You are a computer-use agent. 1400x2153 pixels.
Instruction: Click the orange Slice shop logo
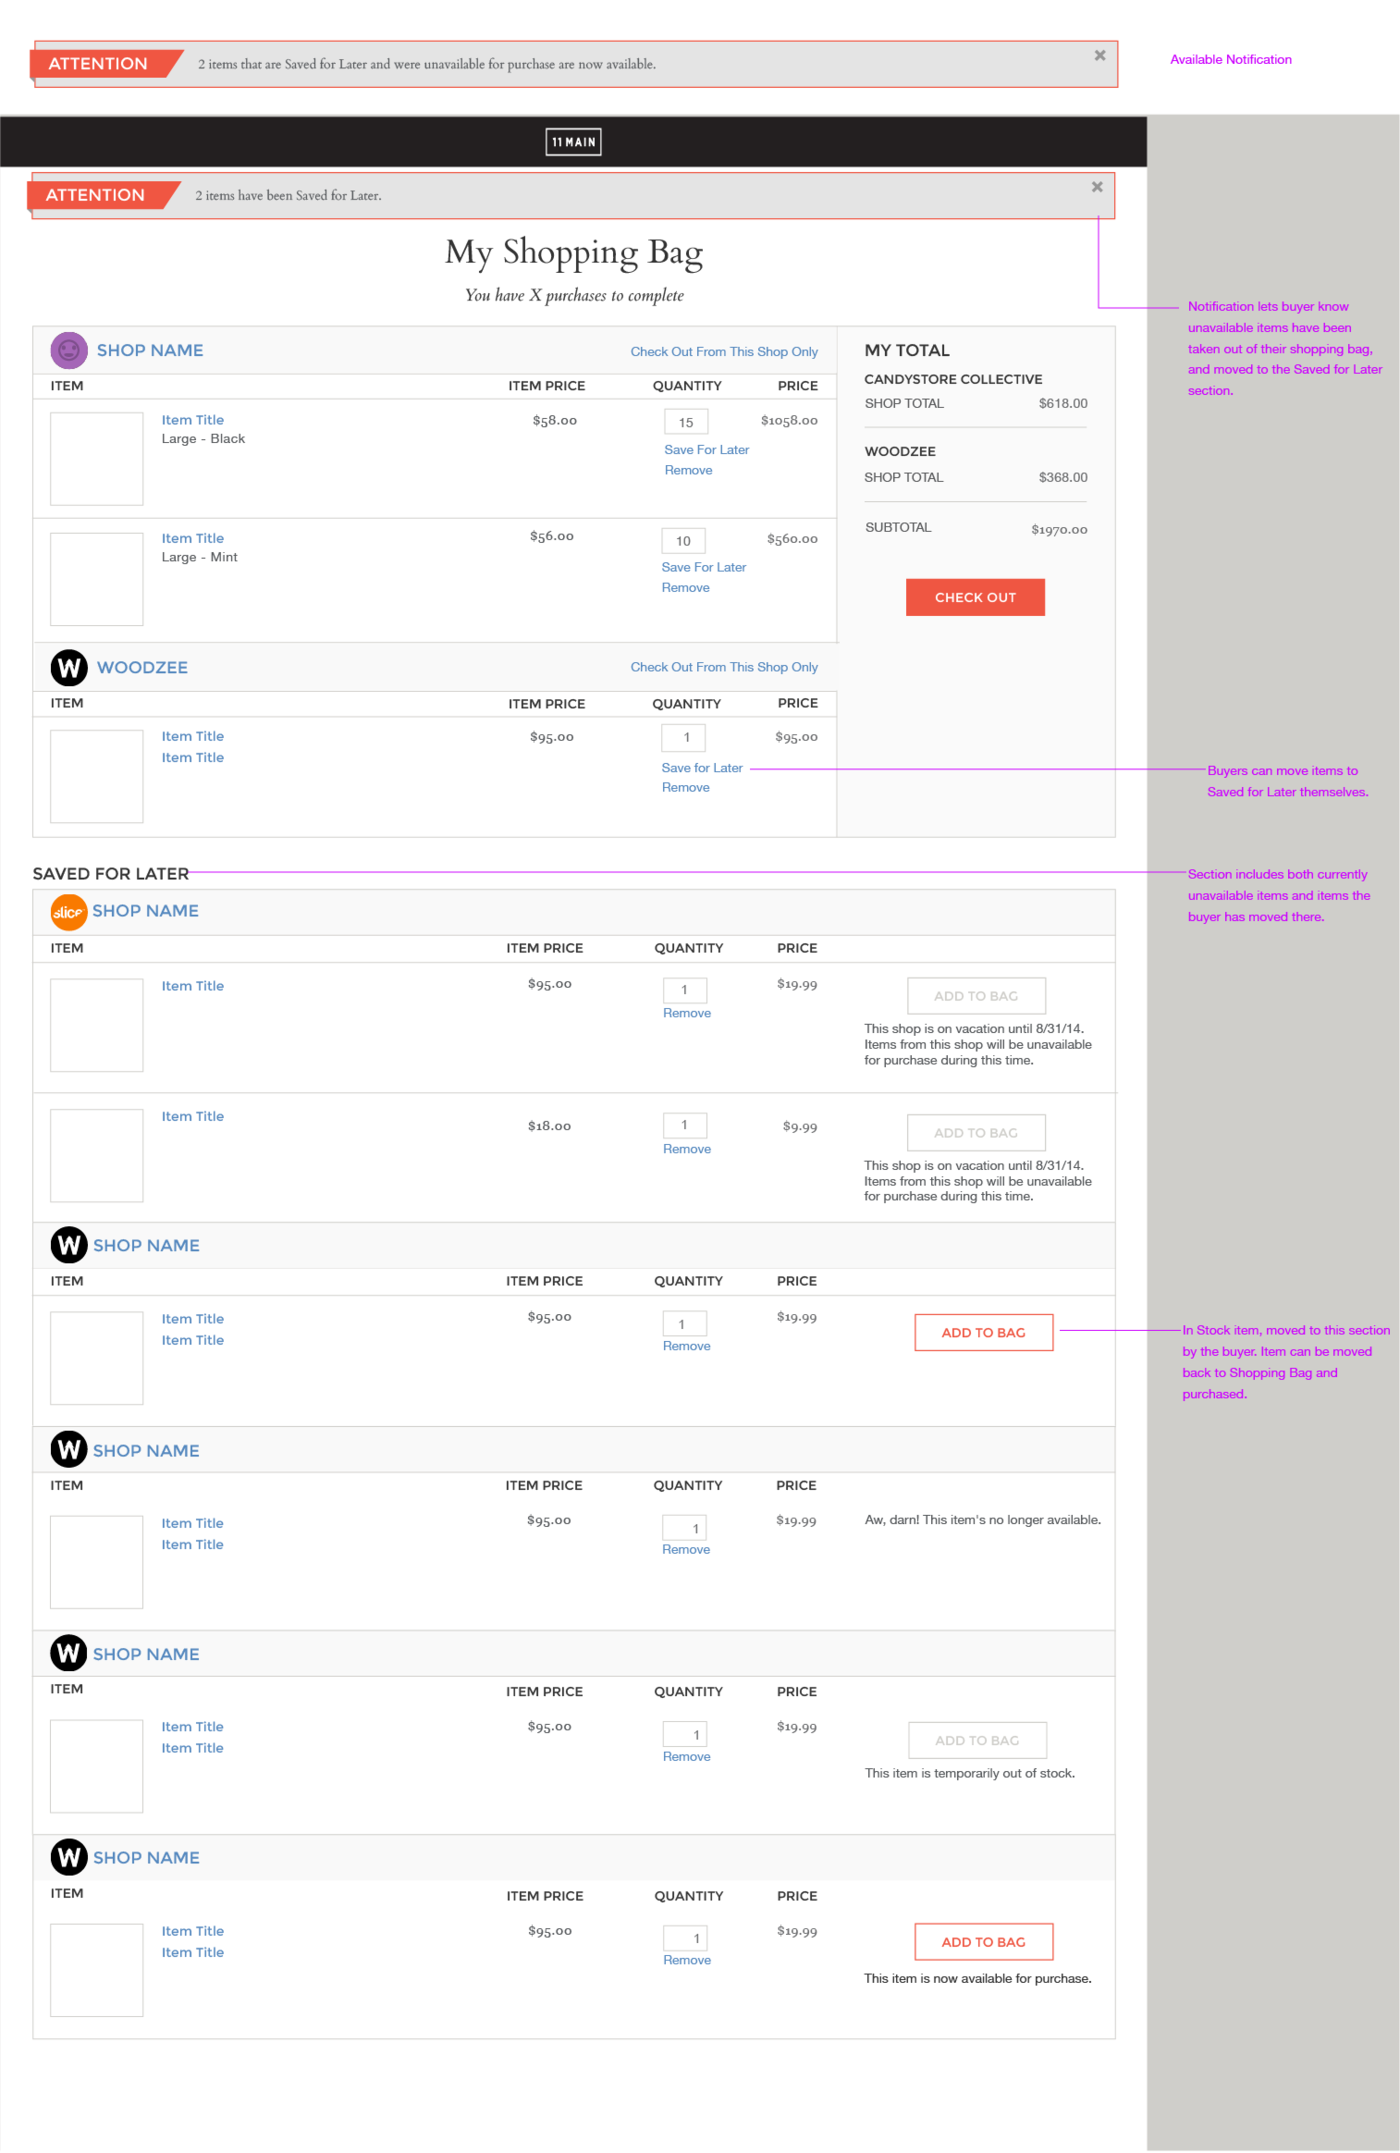click(69, 912)
